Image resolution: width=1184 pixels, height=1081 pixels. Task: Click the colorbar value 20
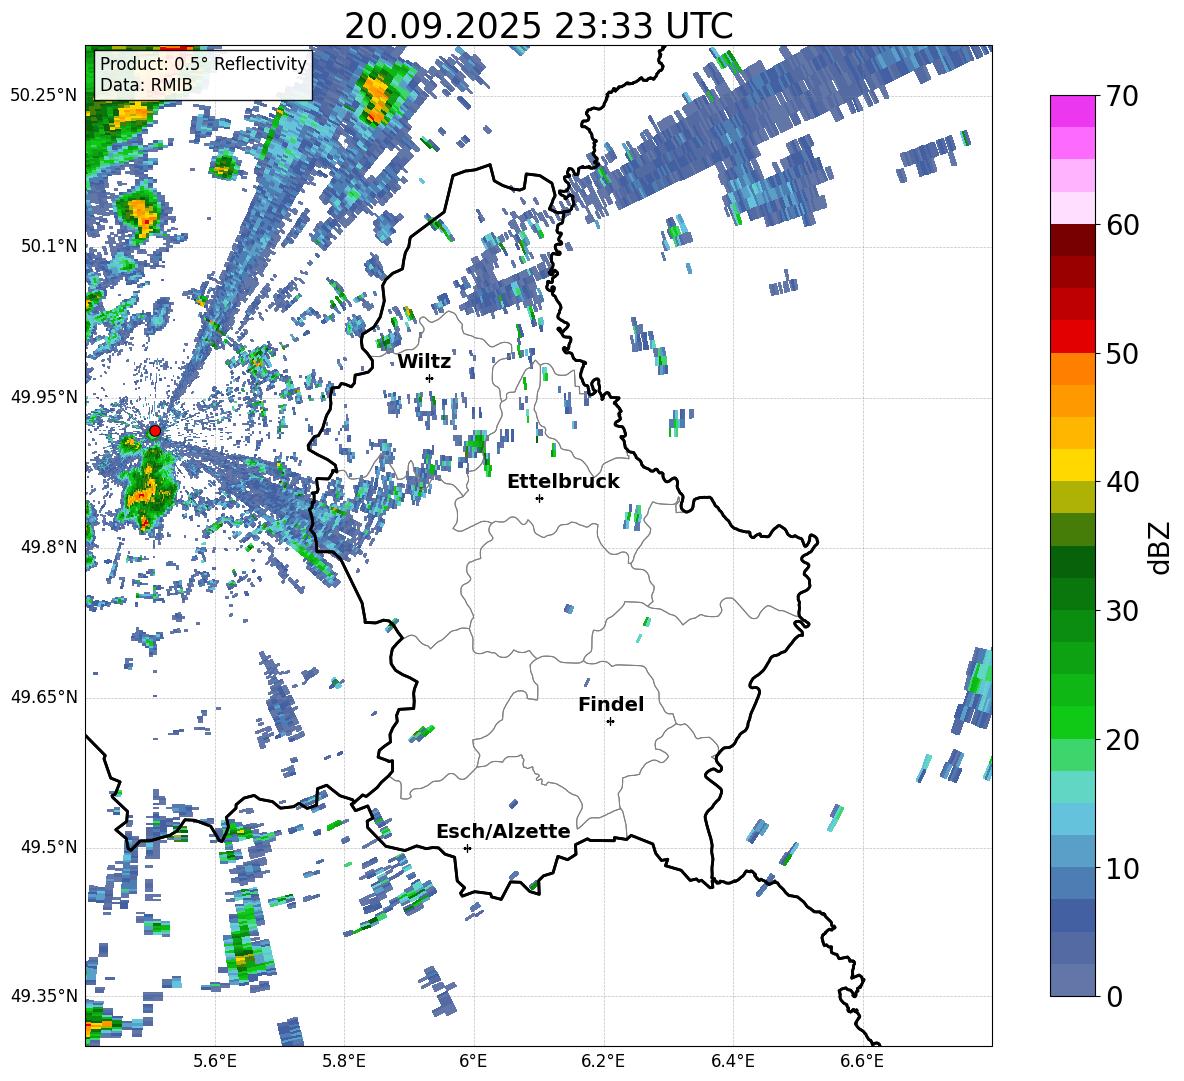click(1122, 740)
